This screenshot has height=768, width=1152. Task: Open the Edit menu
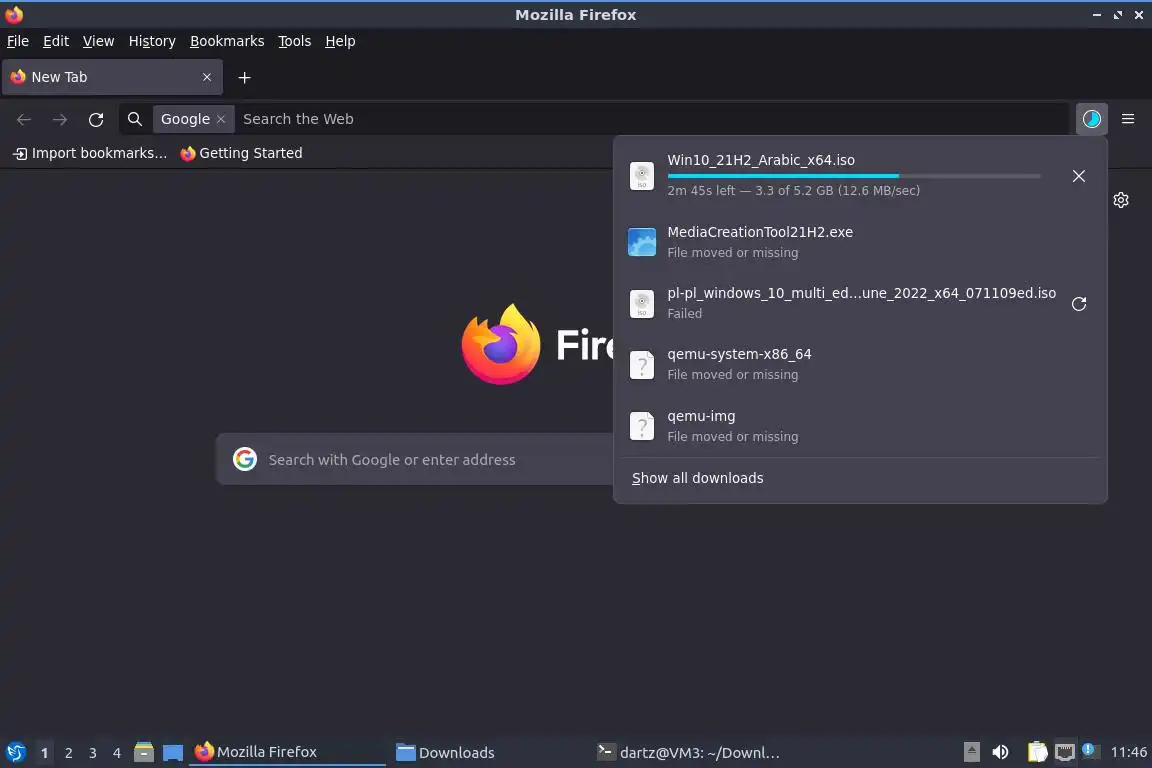click(x=56, y=41)
